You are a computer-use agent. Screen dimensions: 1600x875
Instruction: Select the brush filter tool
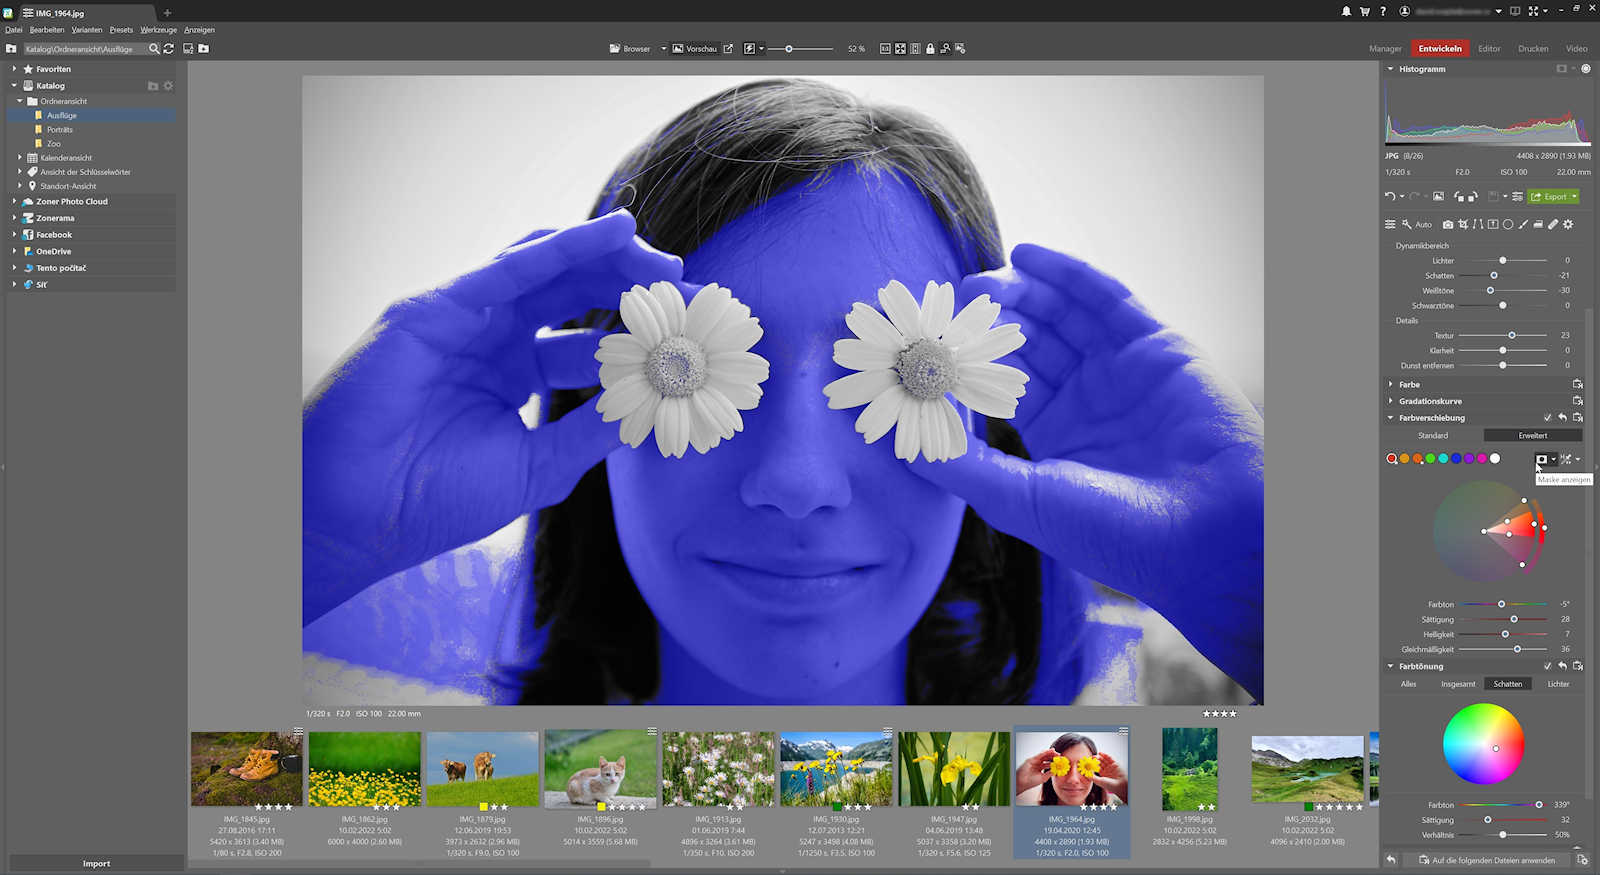(1523, 225)
